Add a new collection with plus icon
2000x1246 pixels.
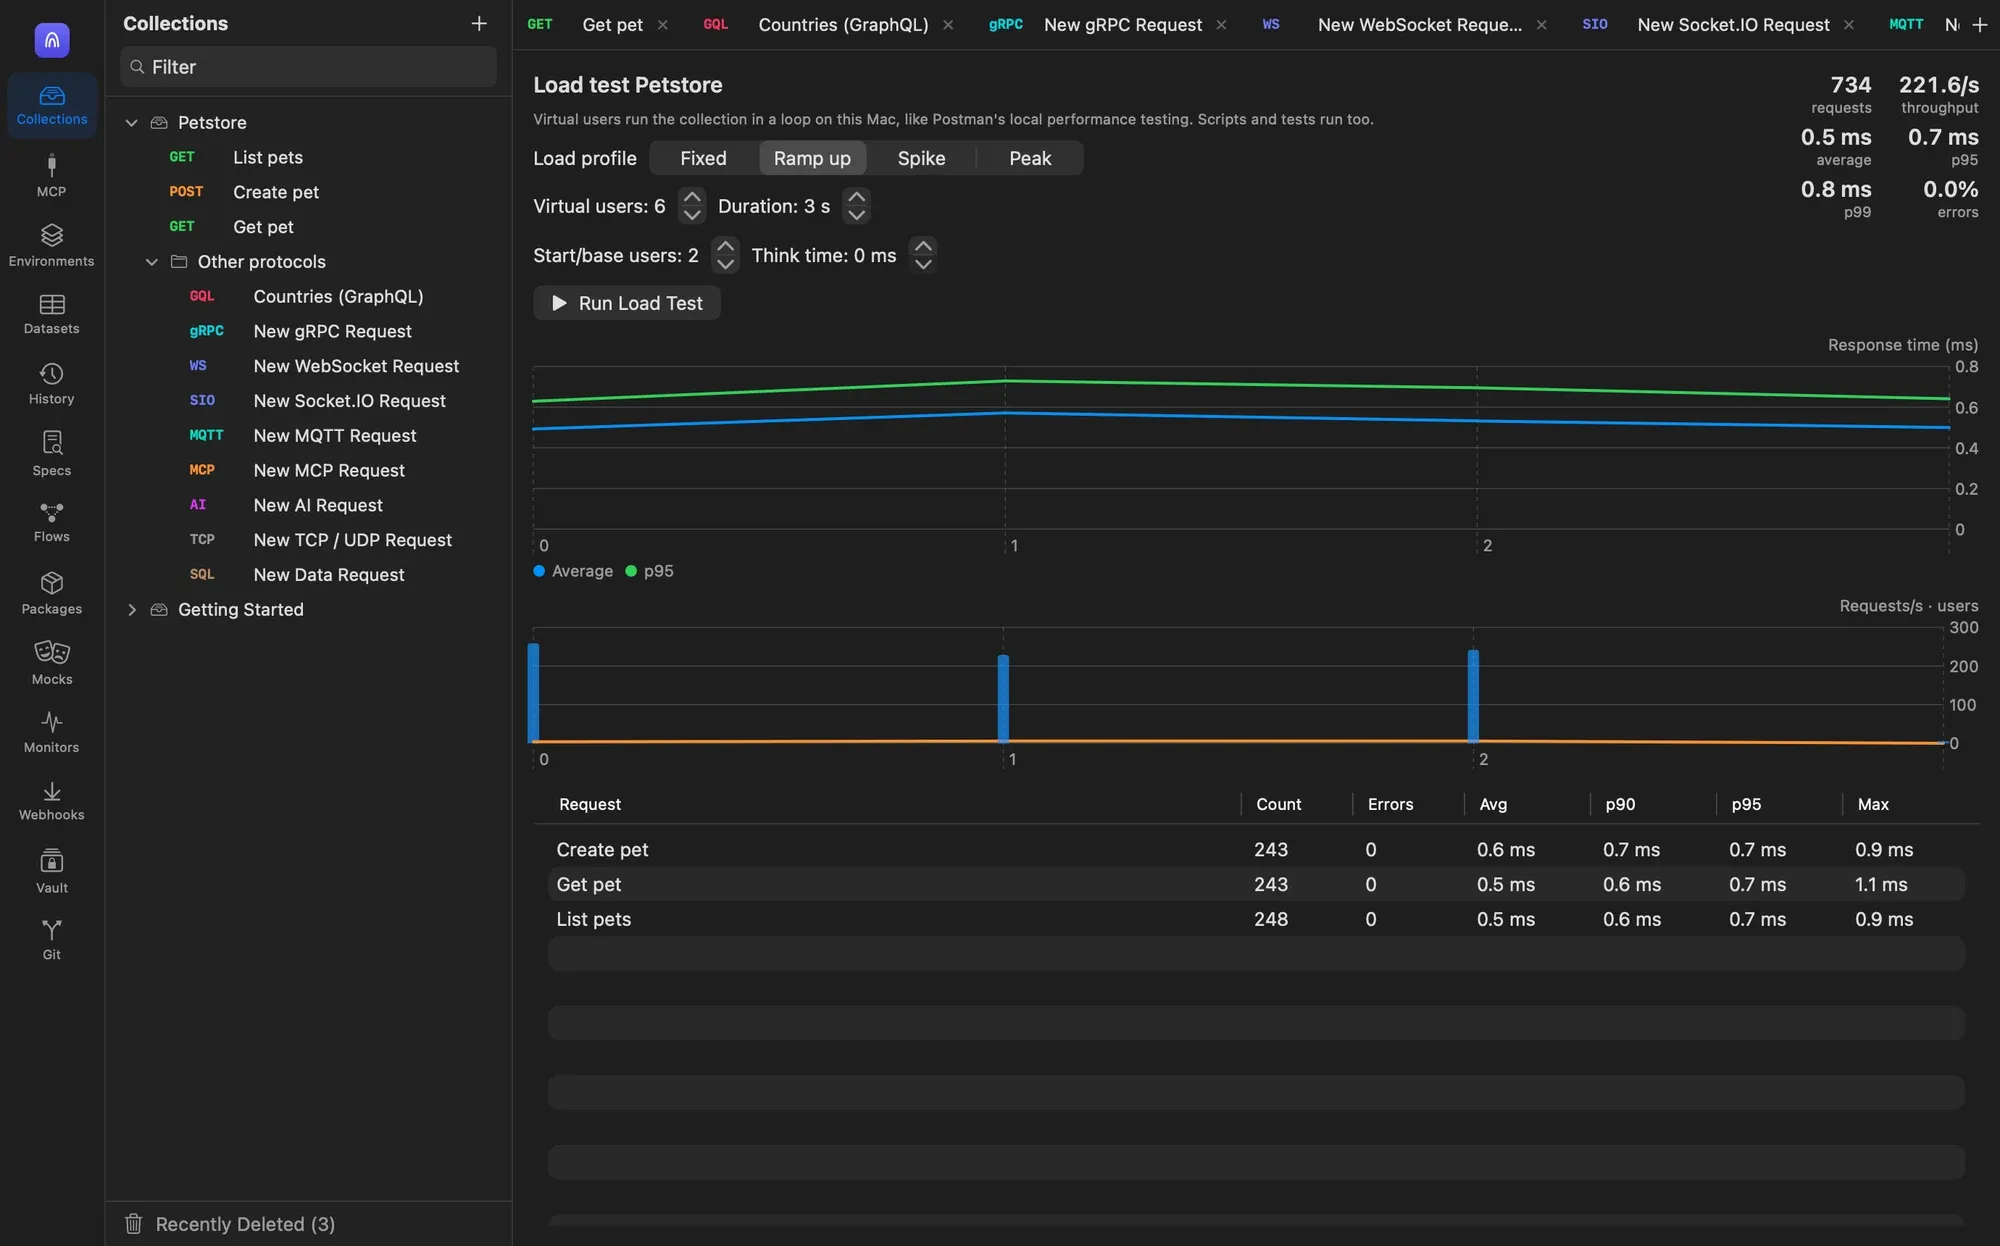click(x=479, y=23)
